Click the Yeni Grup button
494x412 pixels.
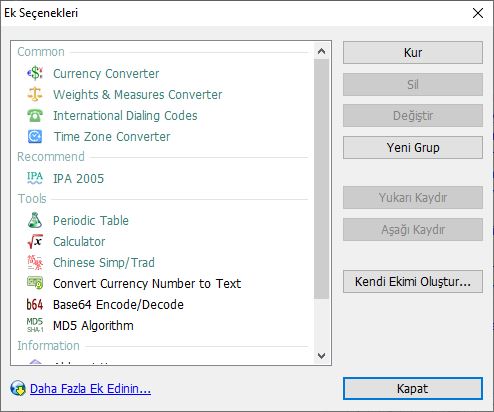coord(413,147)
